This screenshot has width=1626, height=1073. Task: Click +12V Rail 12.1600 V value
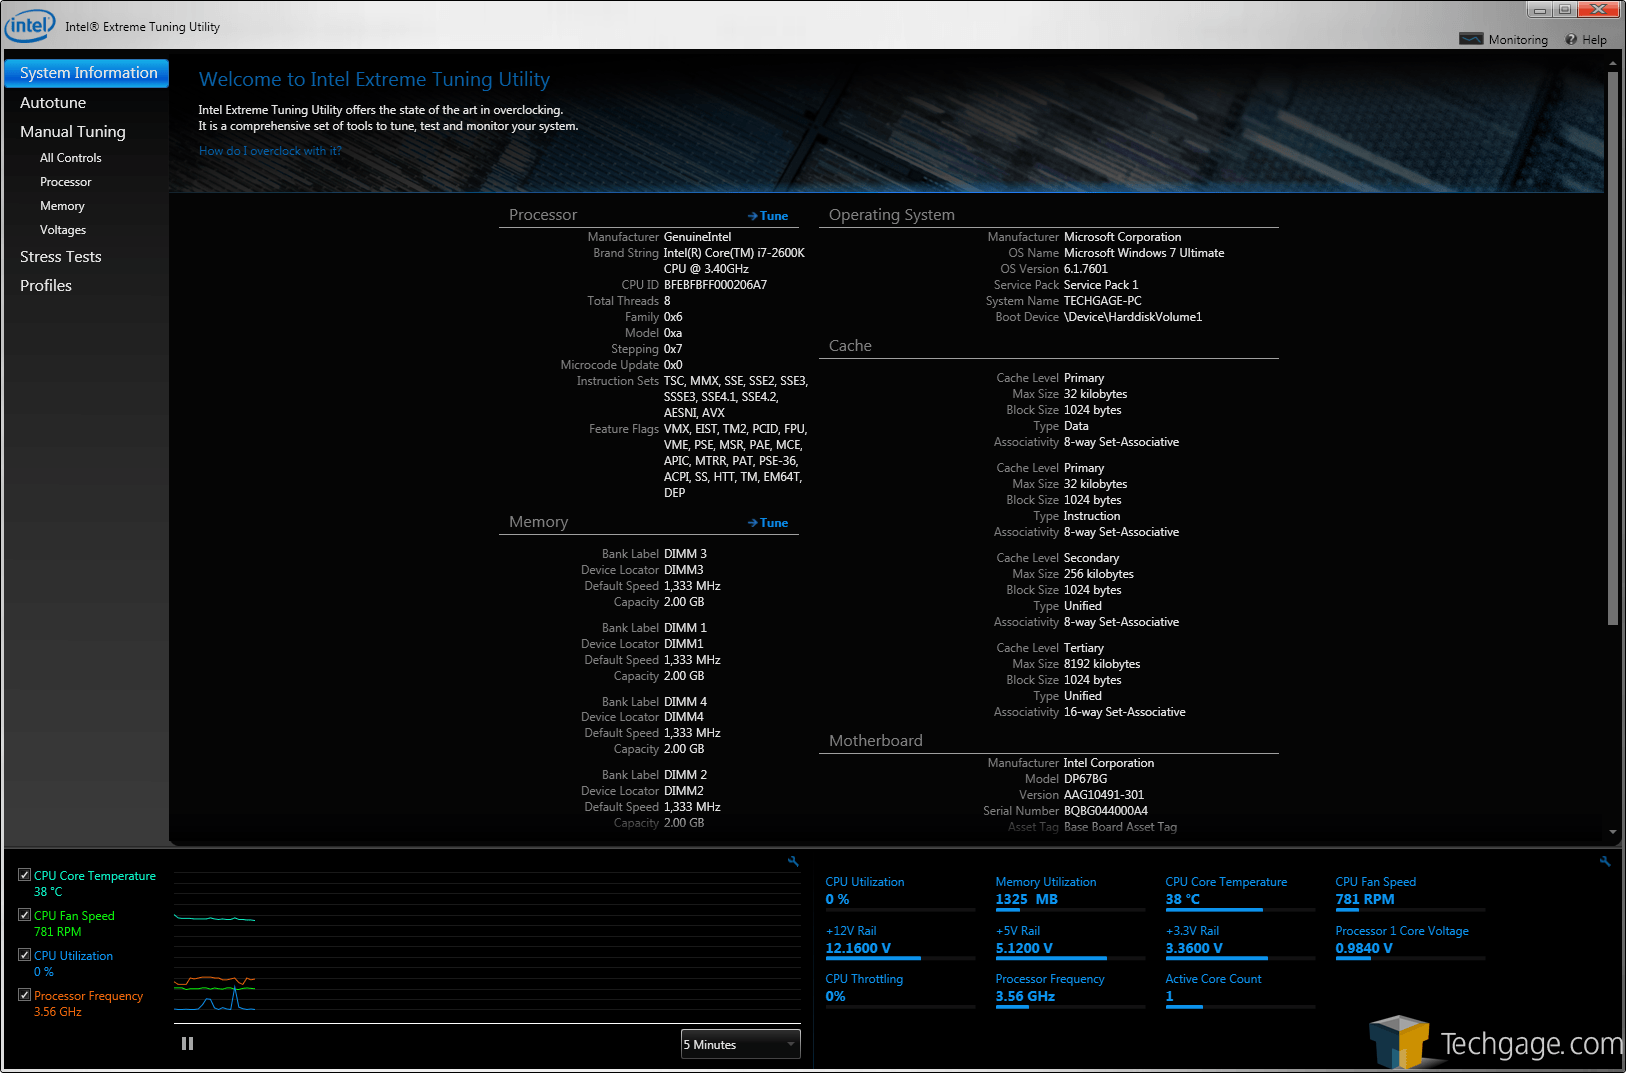click(x=858, y=948)
